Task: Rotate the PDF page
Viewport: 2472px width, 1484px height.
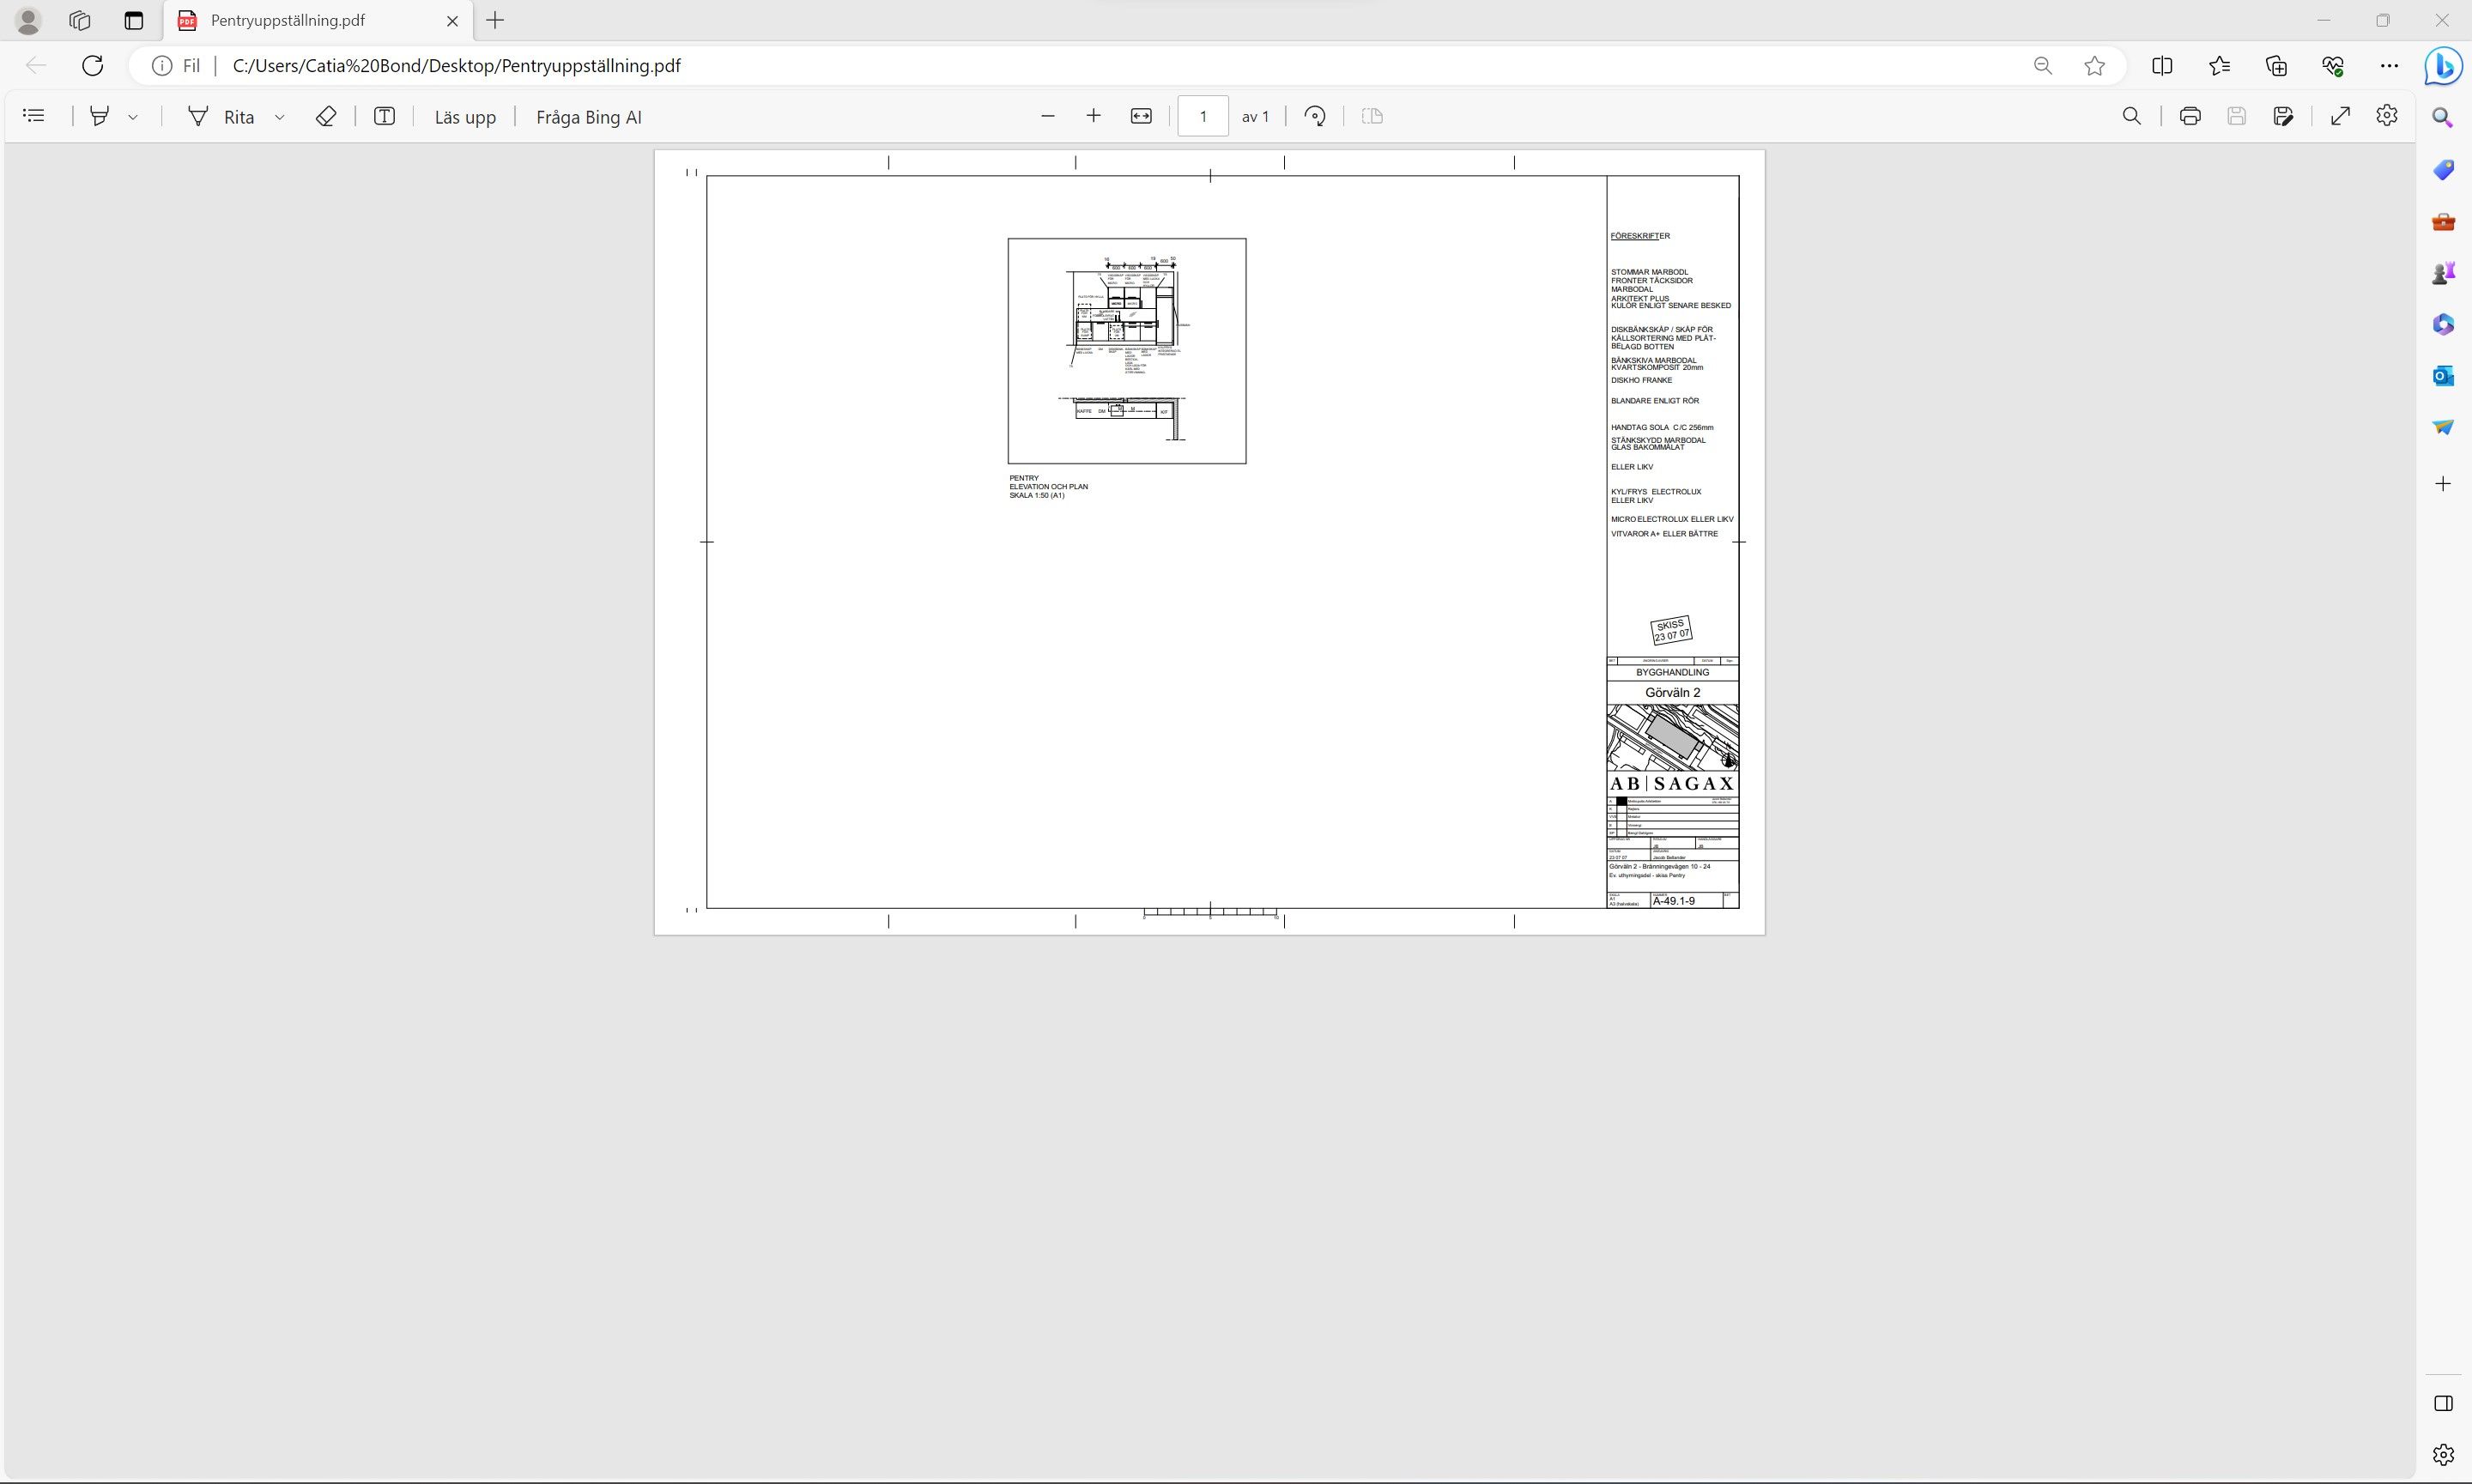Action: point(1315,116)
